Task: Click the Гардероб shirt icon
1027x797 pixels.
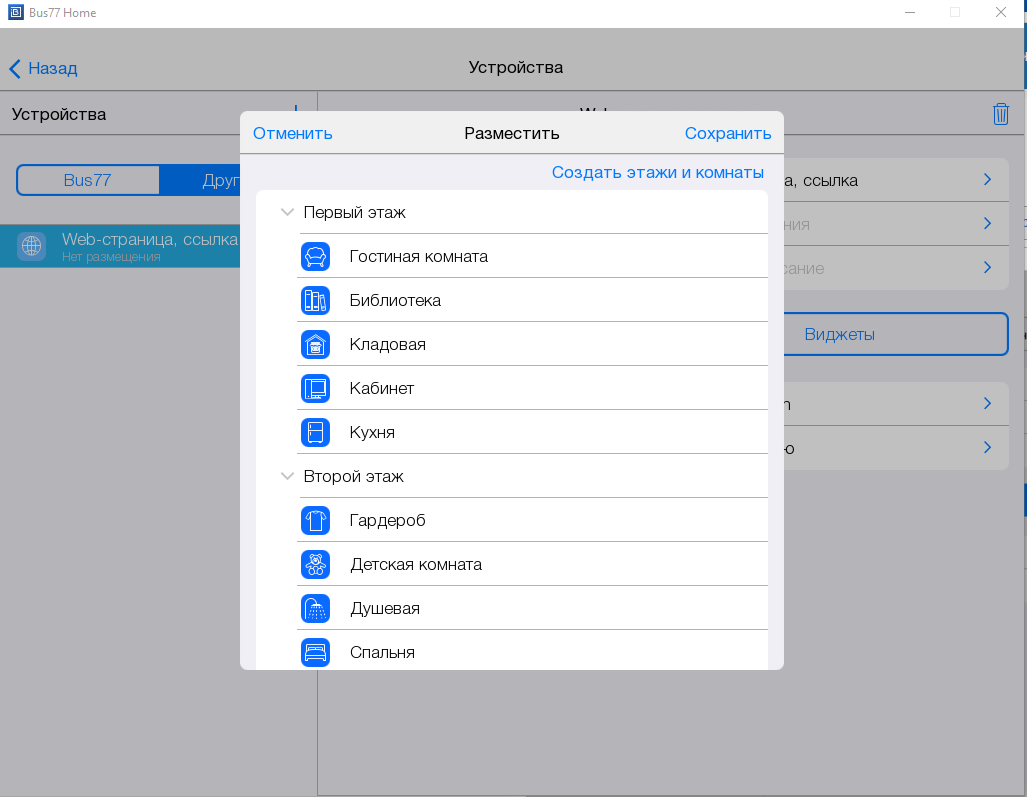Action: pos(315,521)
